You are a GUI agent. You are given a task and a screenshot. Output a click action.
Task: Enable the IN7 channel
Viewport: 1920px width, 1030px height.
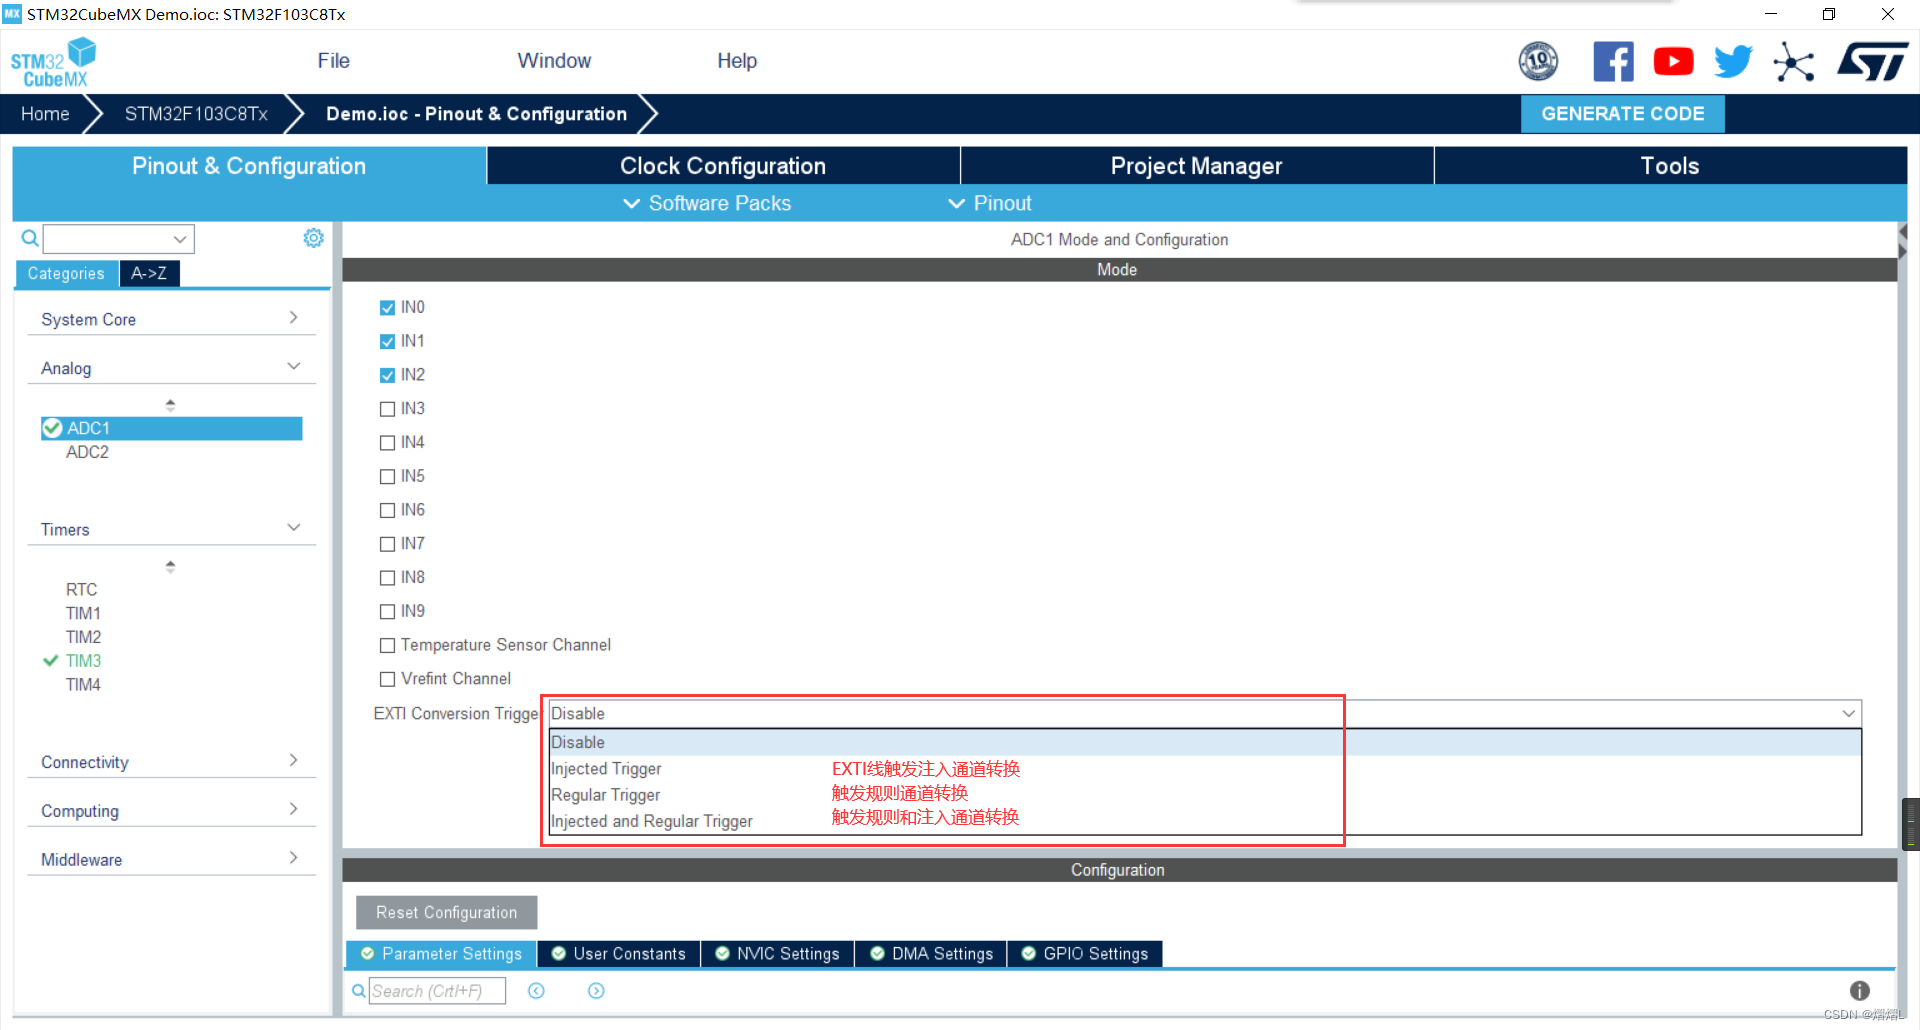[x=387, y=545]
